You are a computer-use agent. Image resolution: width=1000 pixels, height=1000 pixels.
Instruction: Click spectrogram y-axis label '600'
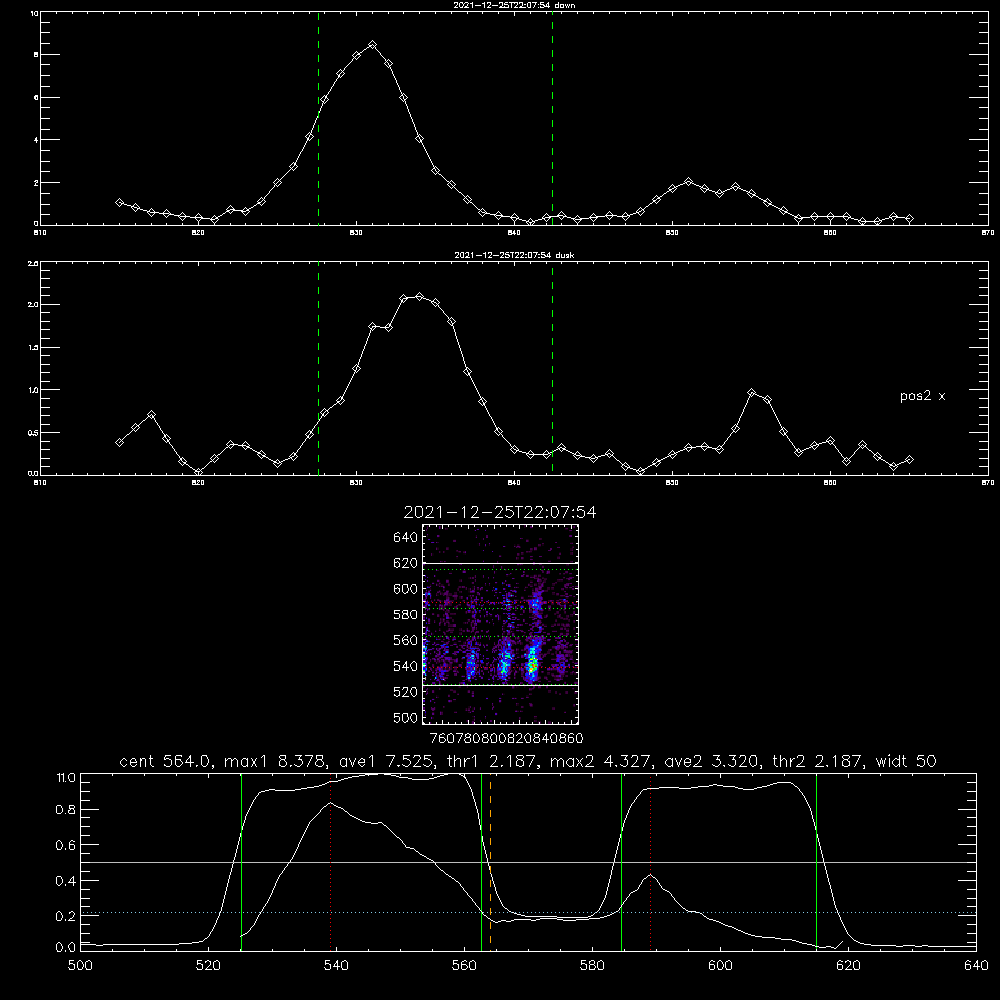coord(405,589)
